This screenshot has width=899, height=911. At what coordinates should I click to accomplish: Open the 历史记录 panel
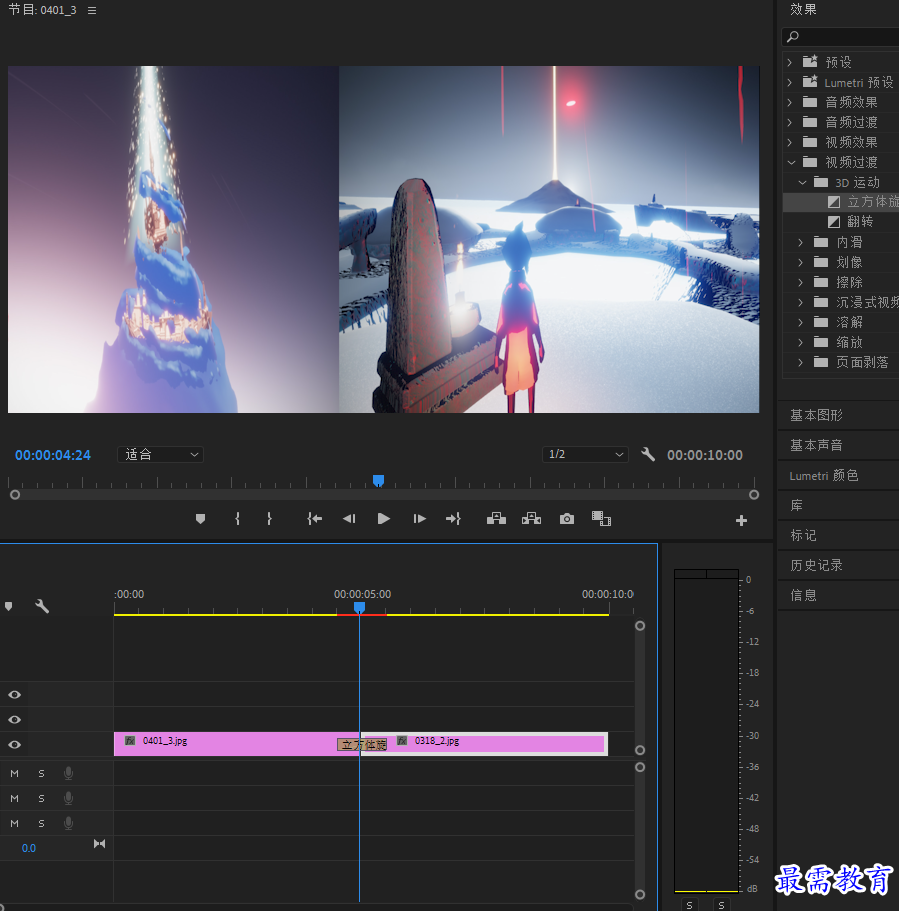(816, 565)
